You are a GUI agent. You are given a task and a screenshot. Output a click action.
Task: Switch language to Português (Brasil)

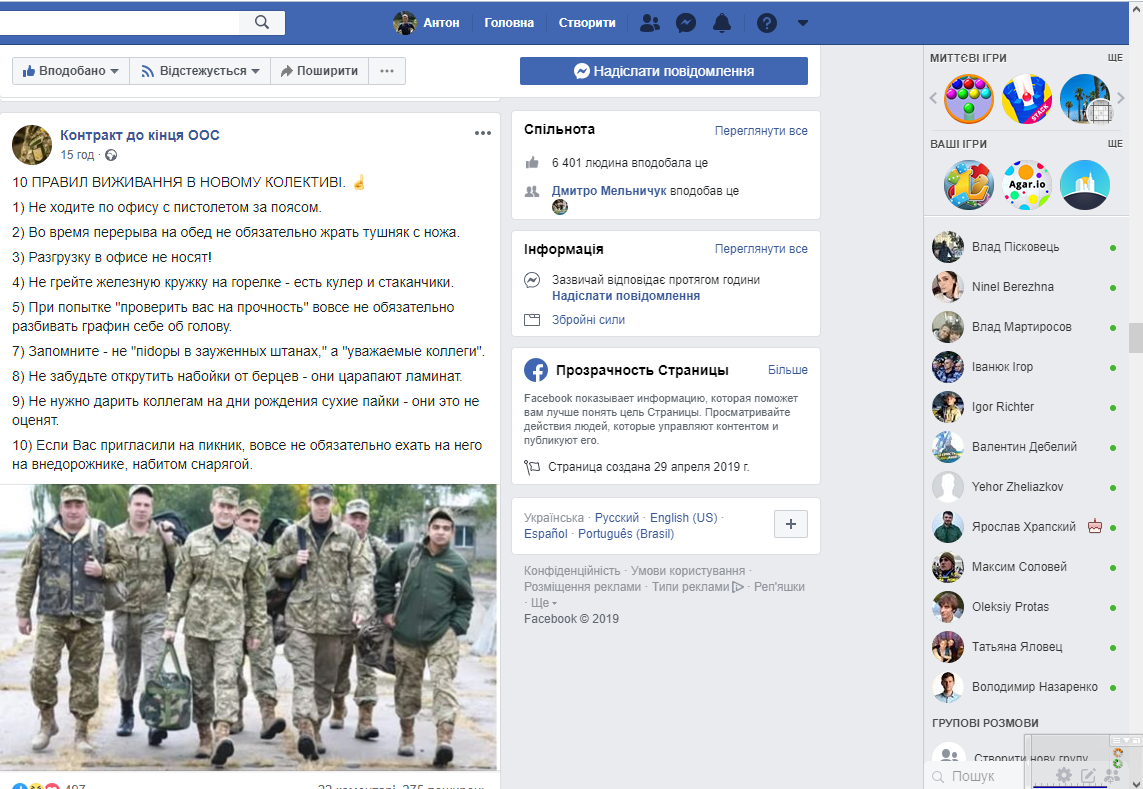[x=626, y=533]
